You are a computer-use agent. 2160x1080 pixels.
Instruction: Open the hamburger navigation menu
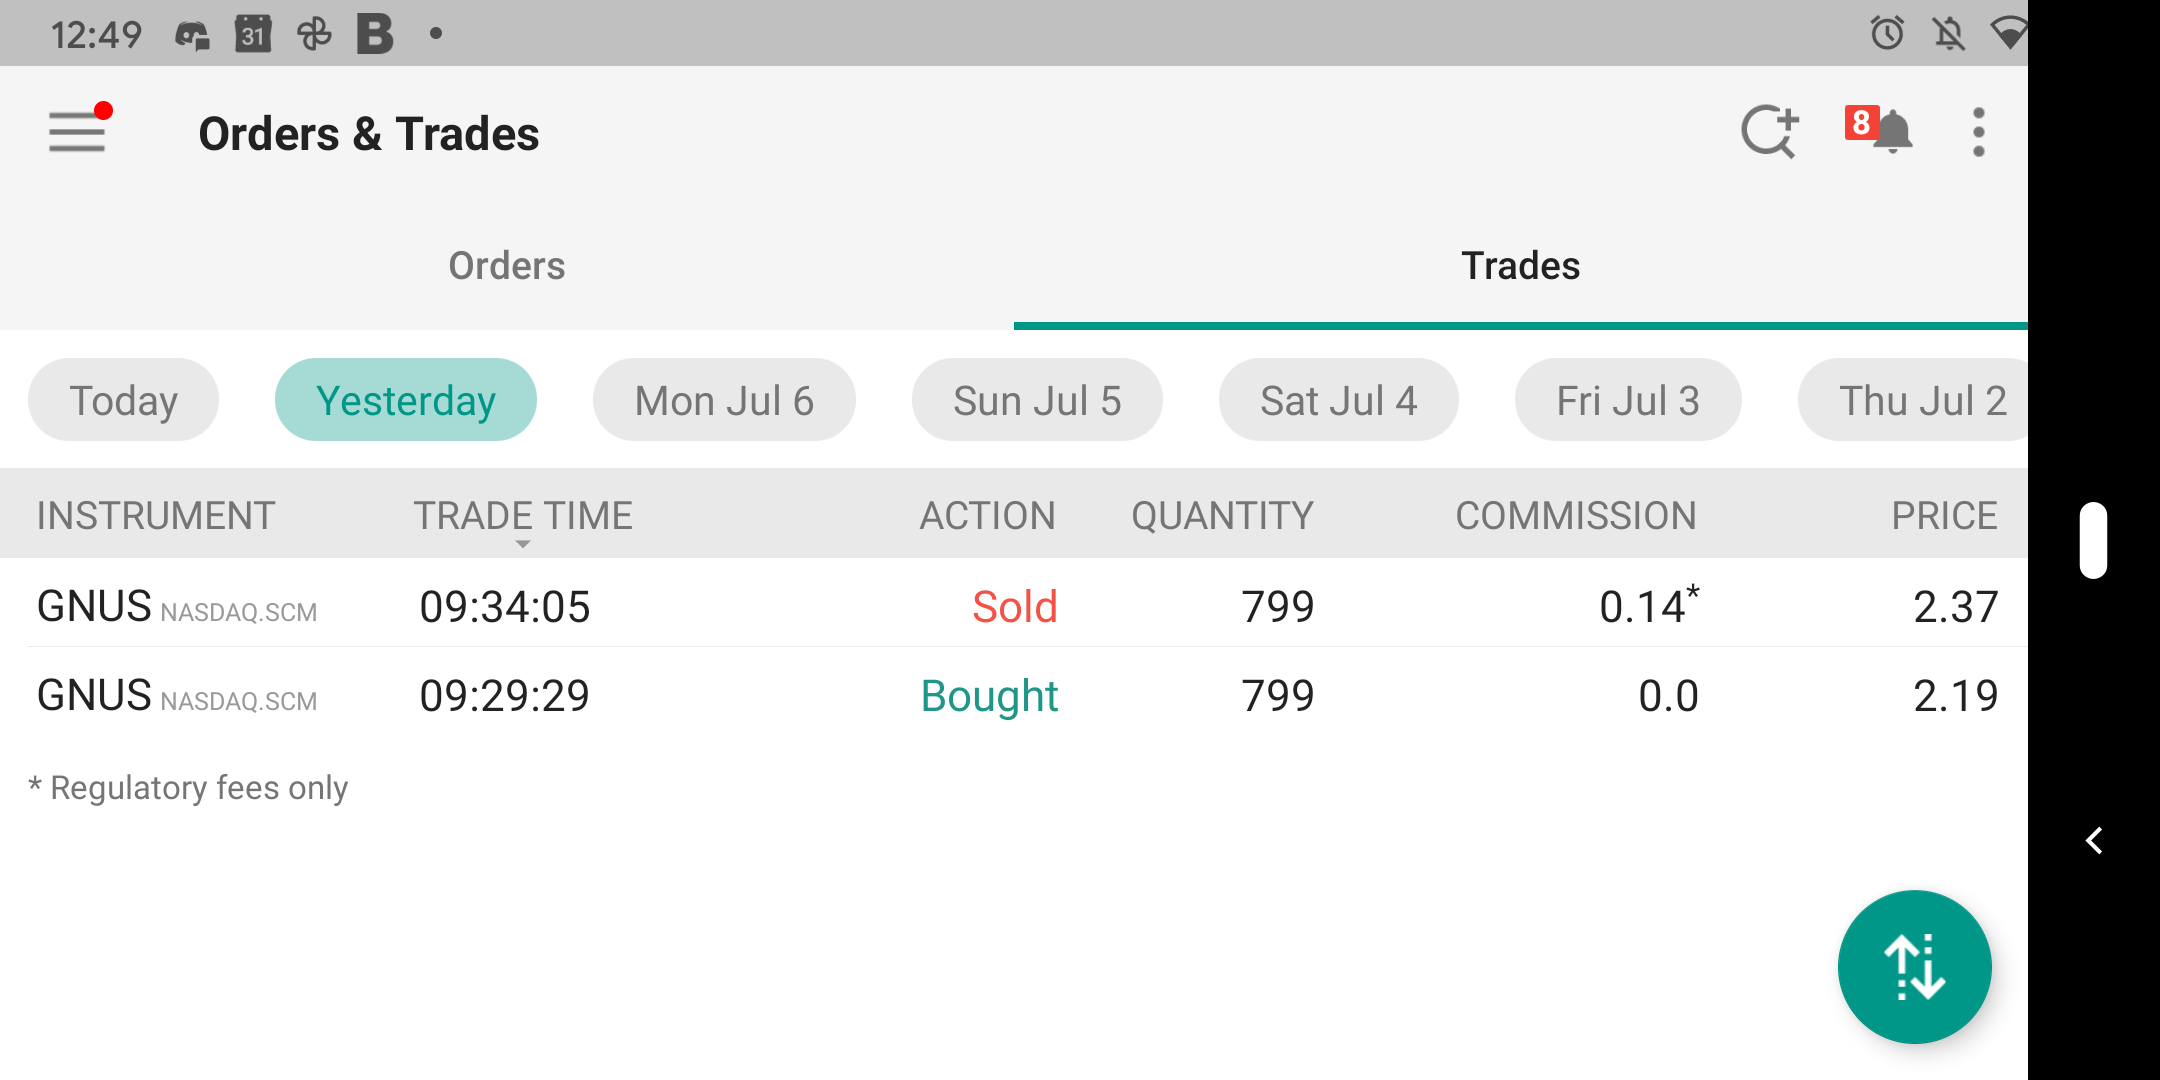coord(77,132)
